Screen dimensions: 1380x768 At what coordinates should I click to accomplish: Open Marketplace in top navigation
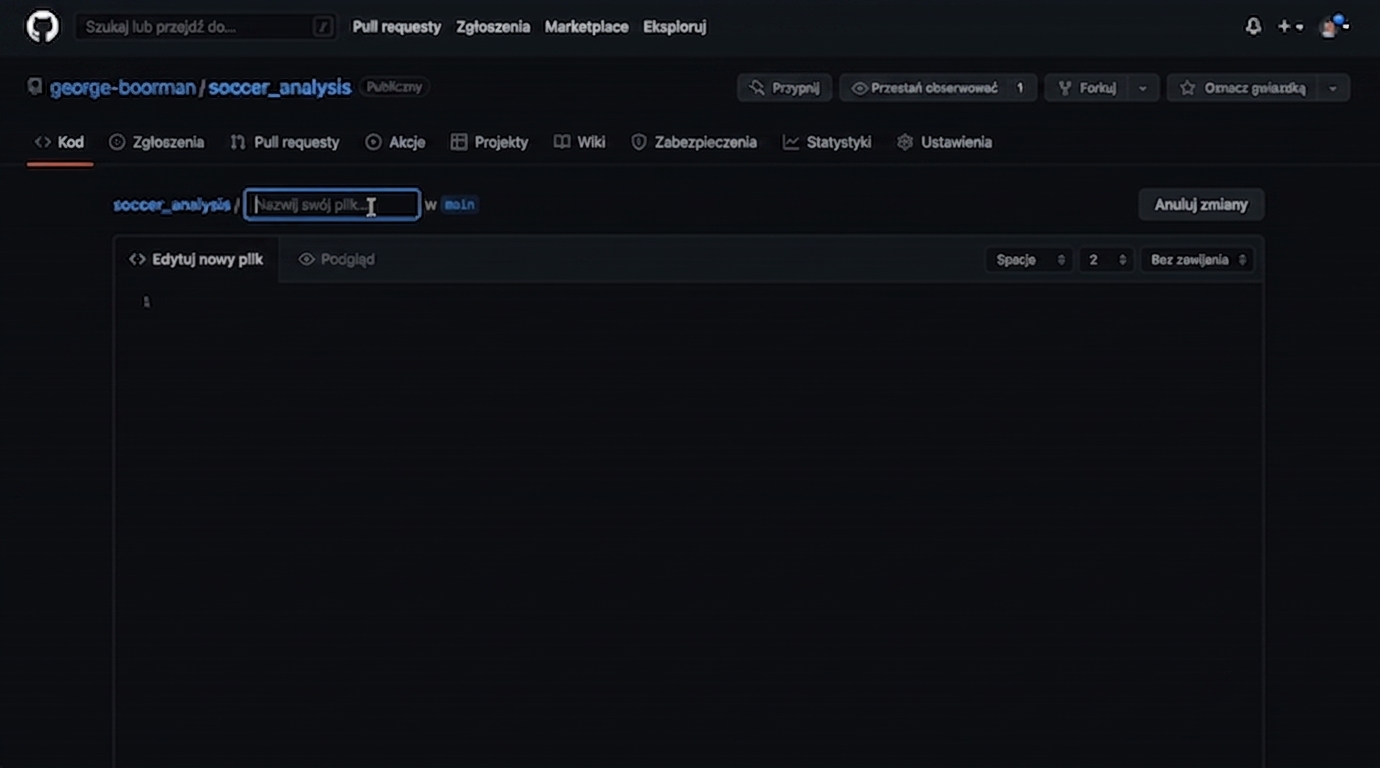[x=586, y=27]
